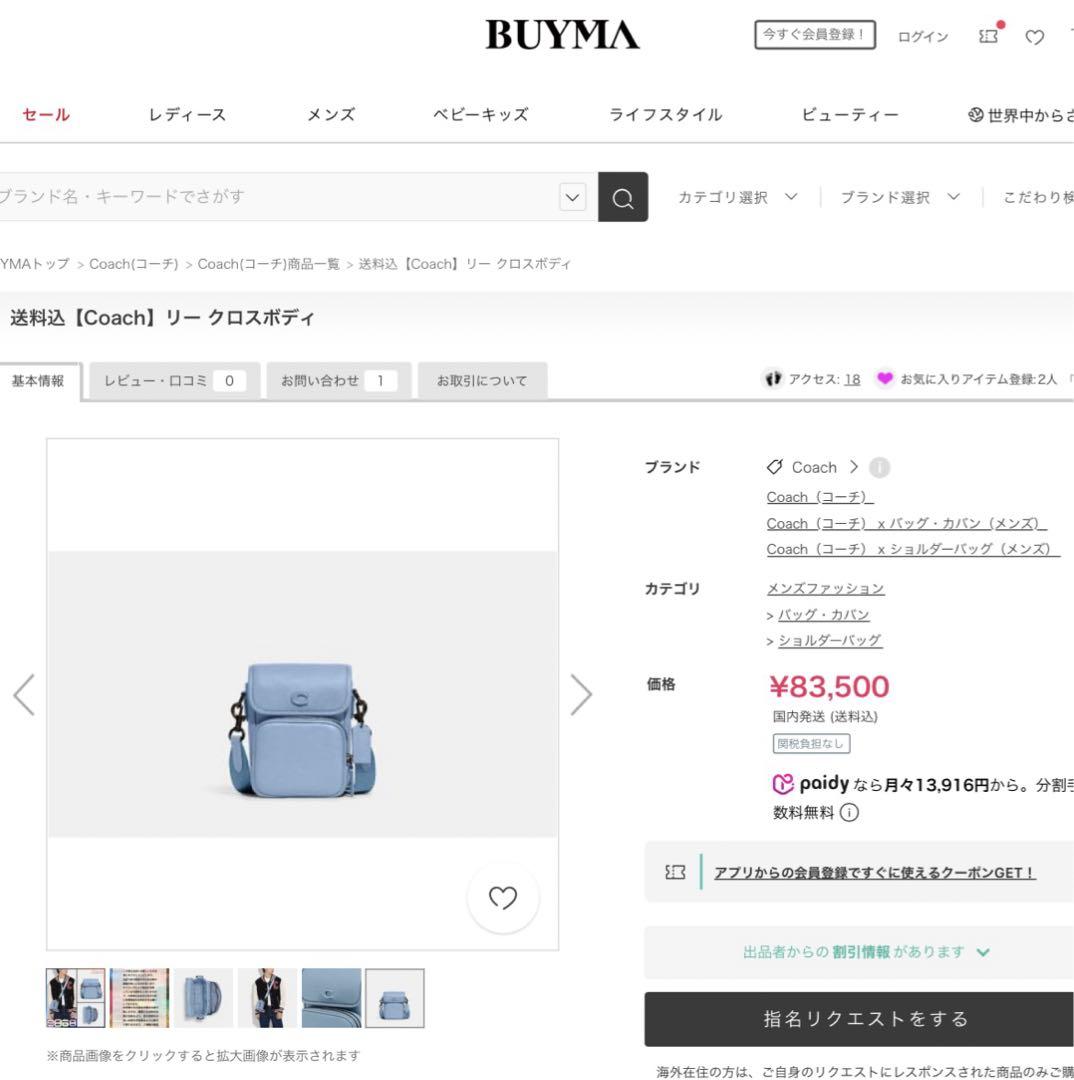
Task: Open the search box dropdown arrow
Action: coord(572,197)
